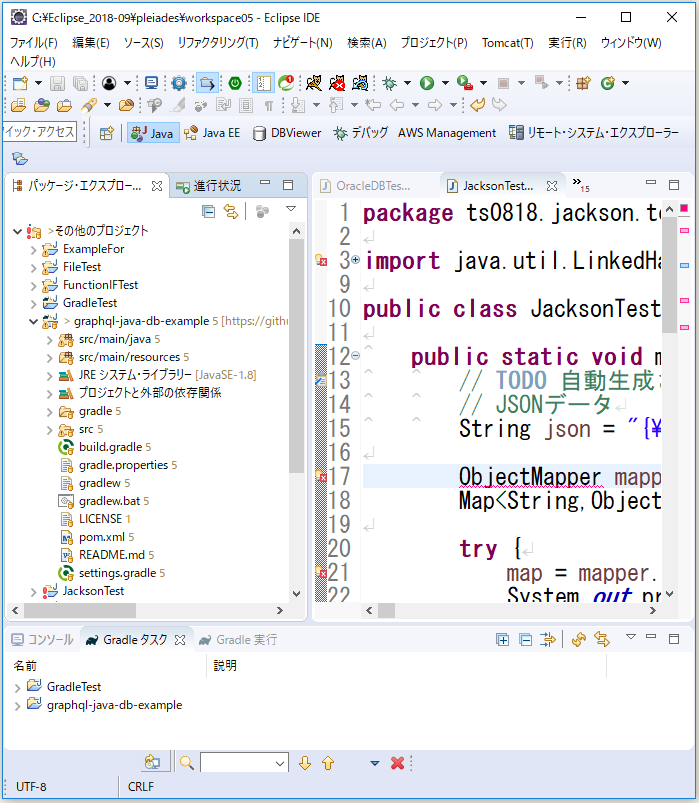
Task: Restart Tomcat using the third cat icon
Action: click(x=360, y=83)
